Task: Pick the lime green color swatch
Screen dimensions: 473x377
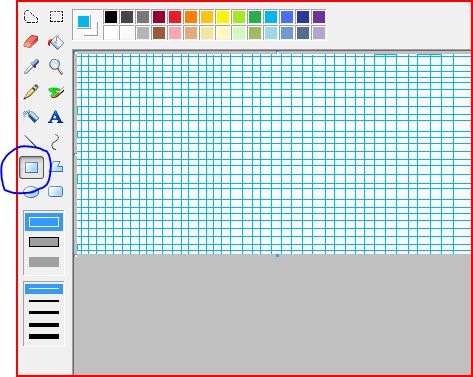Action: coord(239,17)
